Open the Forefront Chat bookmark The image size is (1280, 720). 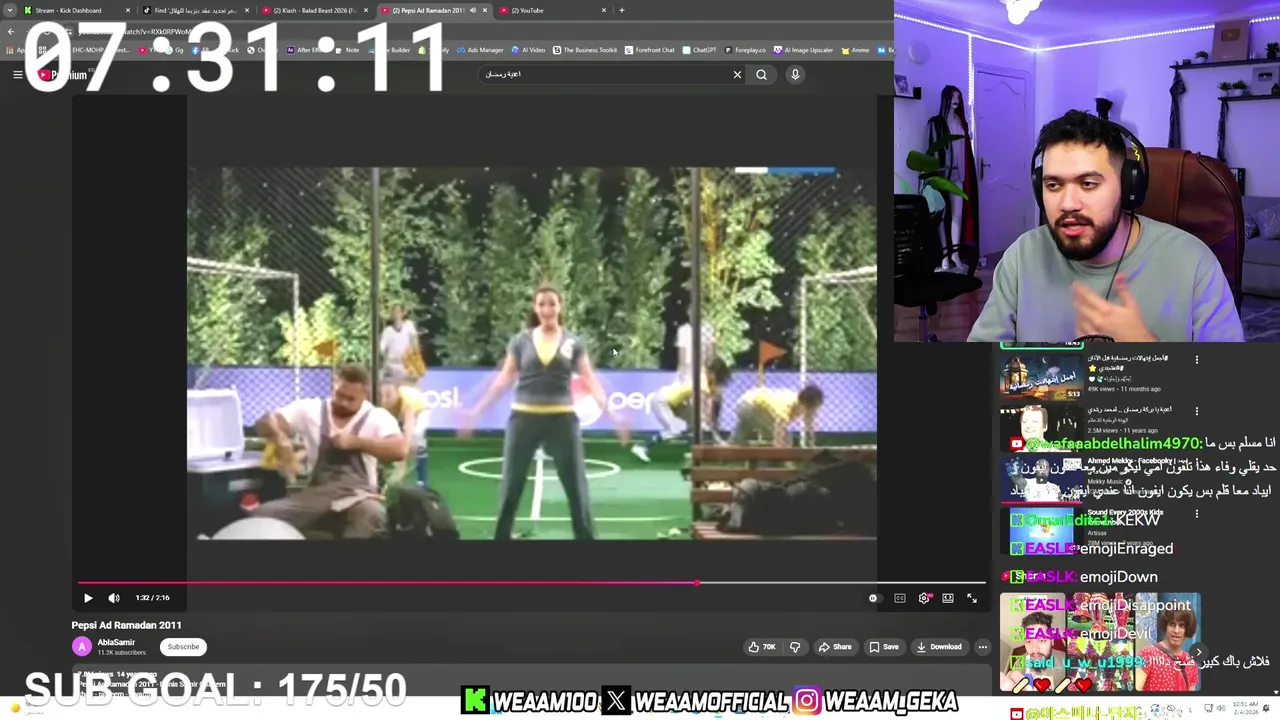coord(650,50)
